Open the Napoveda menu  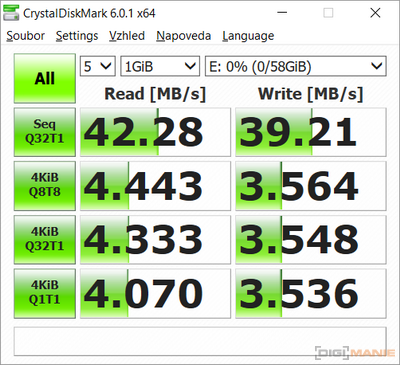tap(184, 36)
